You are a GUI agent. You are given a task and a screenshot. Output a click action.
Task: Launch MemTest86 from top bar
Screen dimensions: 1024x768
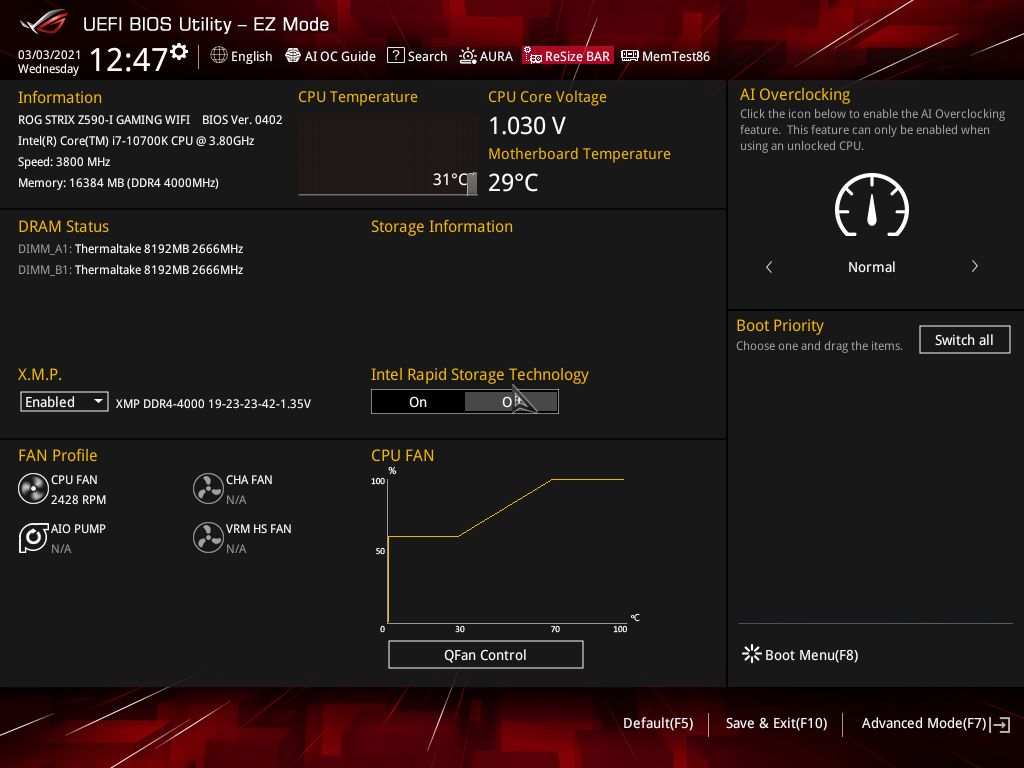click(665, 56)
